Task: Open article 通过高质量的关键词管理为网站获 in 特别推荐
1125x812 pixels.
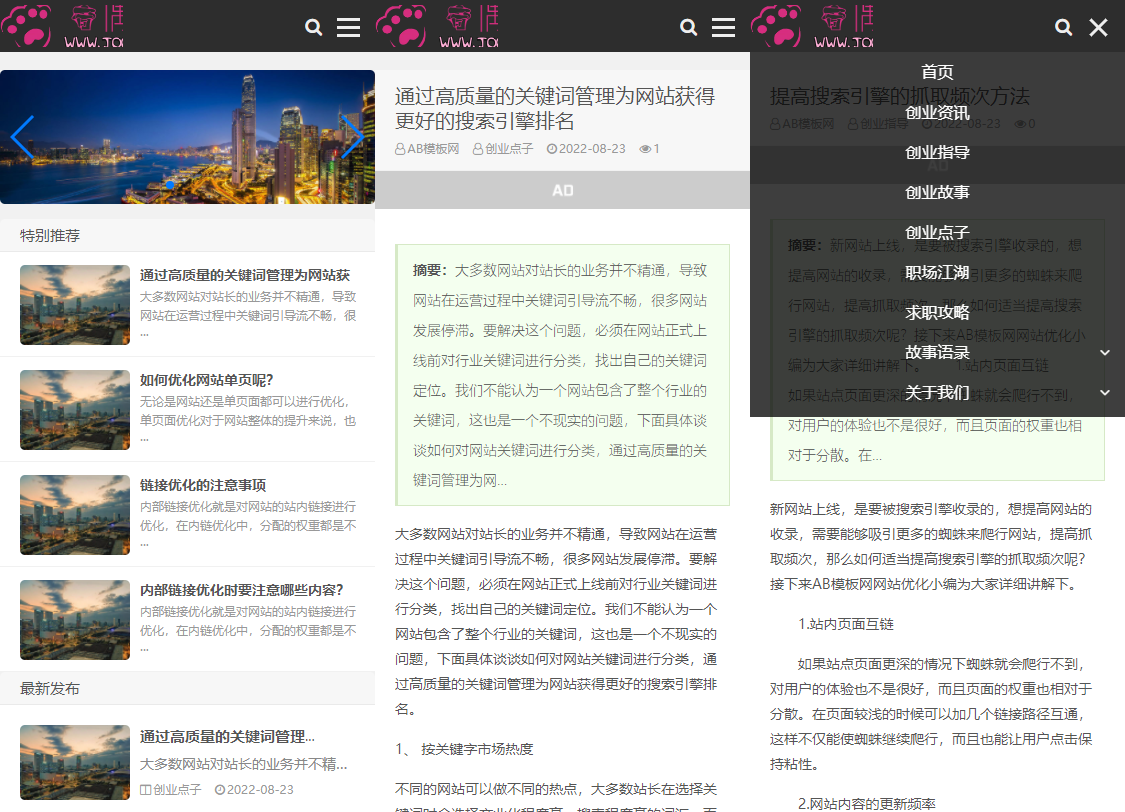Action: click(245, 275)
